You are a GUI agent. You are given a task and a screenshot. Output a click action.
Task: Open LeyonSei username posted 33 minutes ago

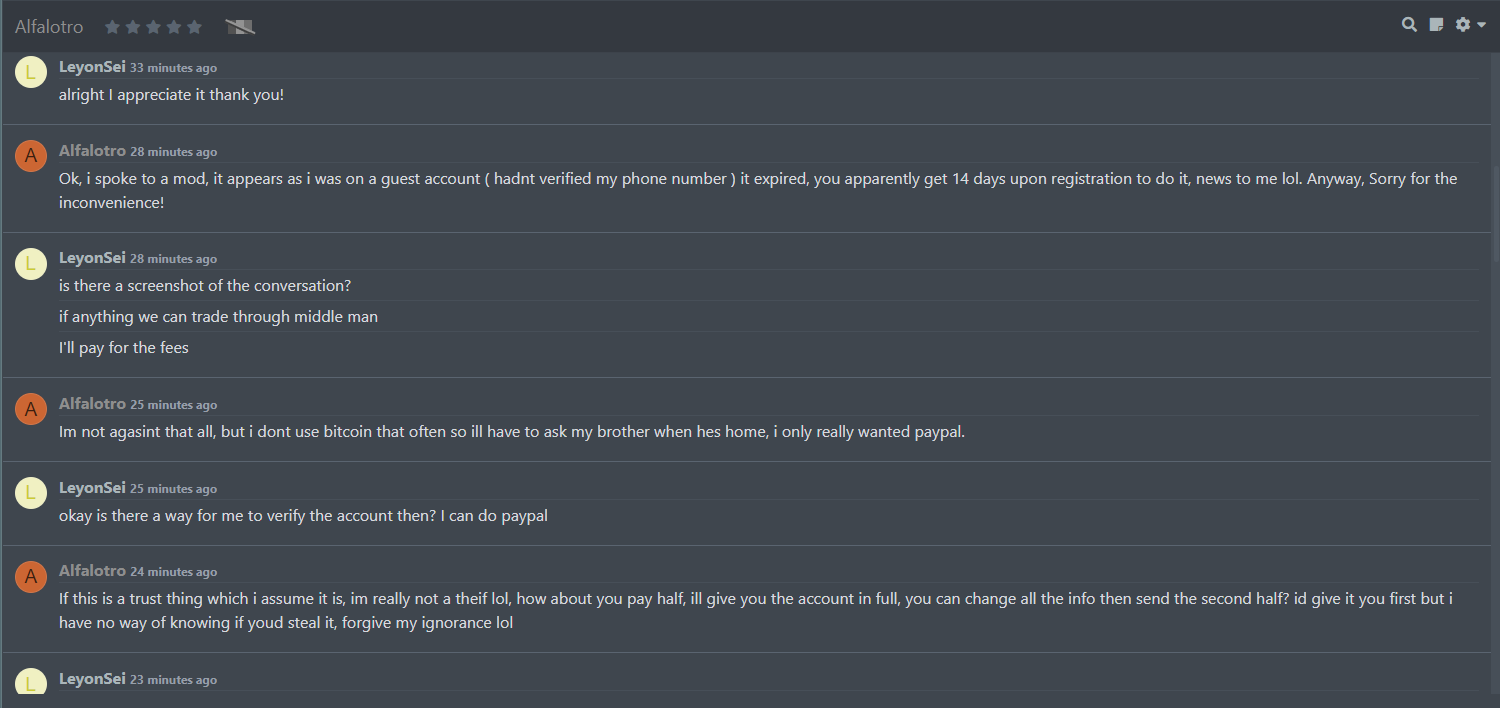pos(92,67)
